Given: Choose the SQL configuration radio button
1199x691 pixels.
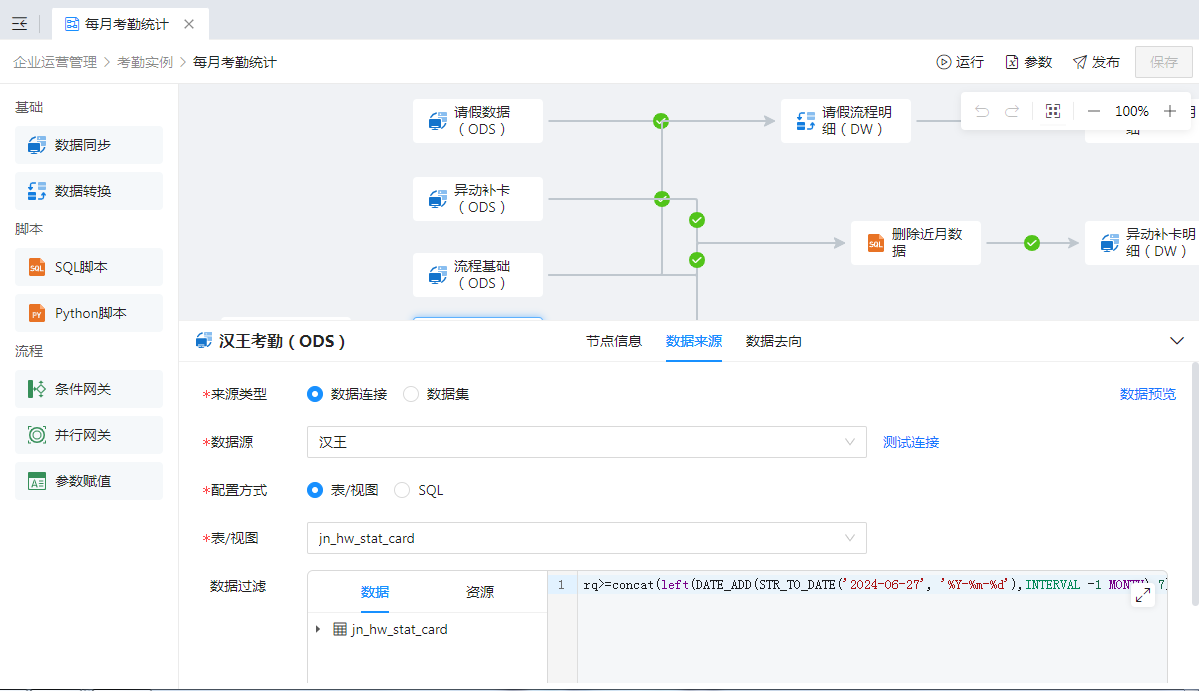Looking at the screenshot, I should [x=402, y=490].
